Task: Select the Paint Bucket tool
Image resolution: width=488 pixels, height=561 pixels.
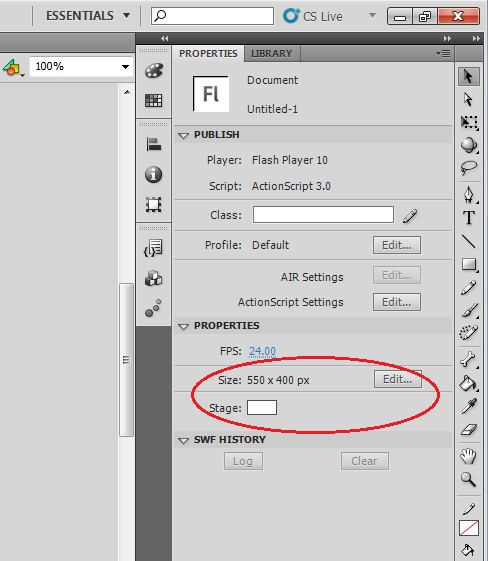Action: point(468,383)
